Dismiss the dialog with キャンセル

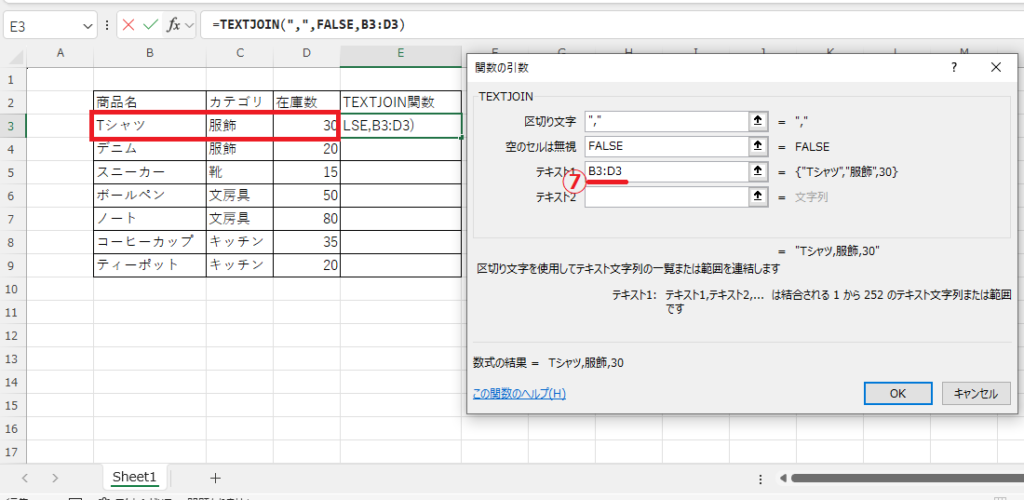[976, 393]
